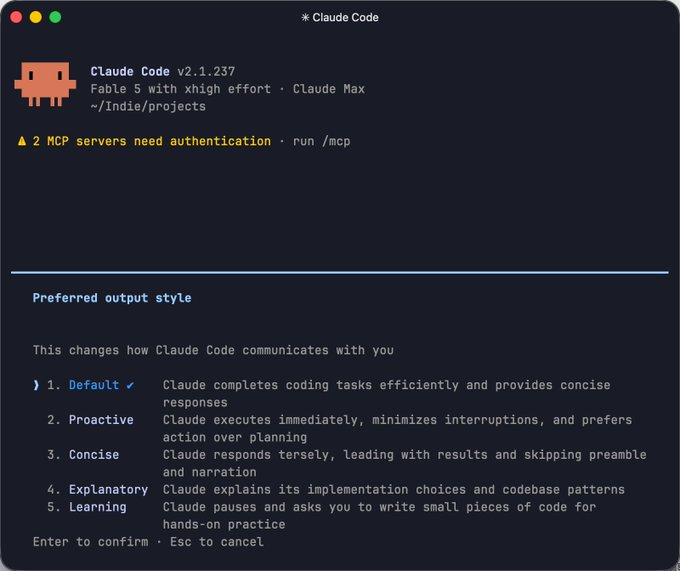Click the Enter to confirm hint
This screenshot has width=680, height=571.
[91, 542]
